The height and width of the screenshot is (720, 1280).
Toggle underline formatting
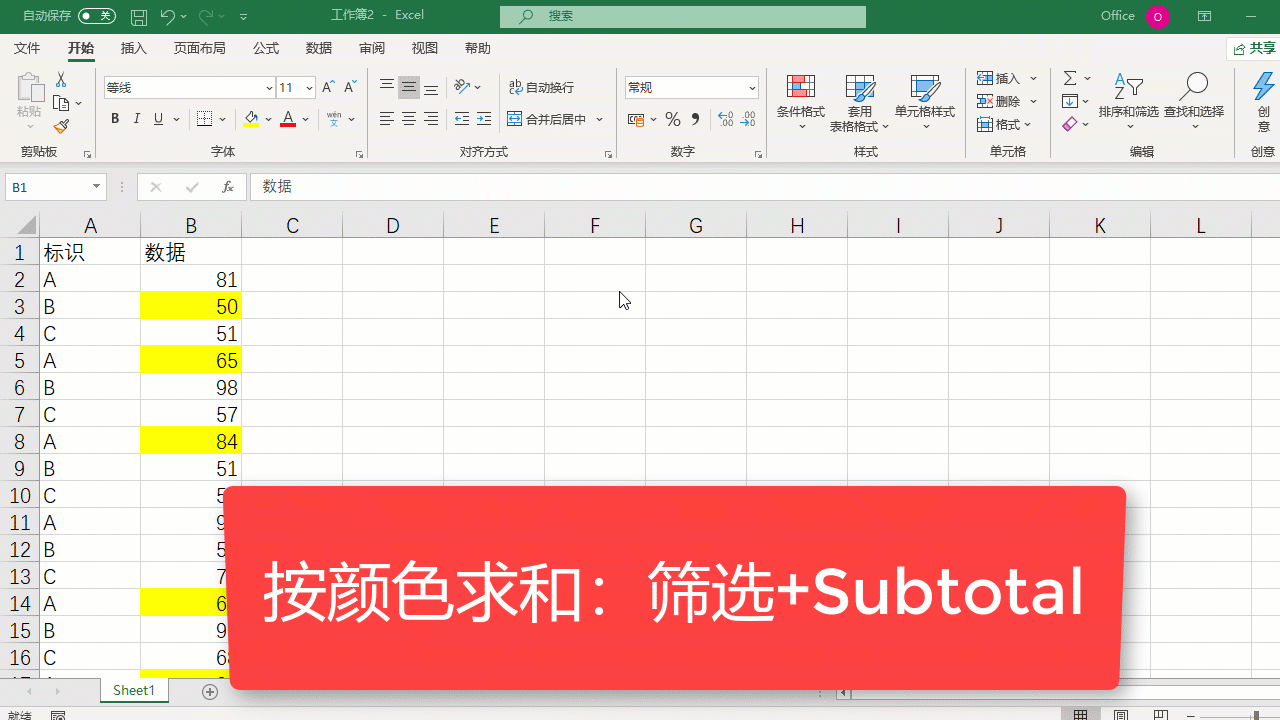(x=158, y=119)
